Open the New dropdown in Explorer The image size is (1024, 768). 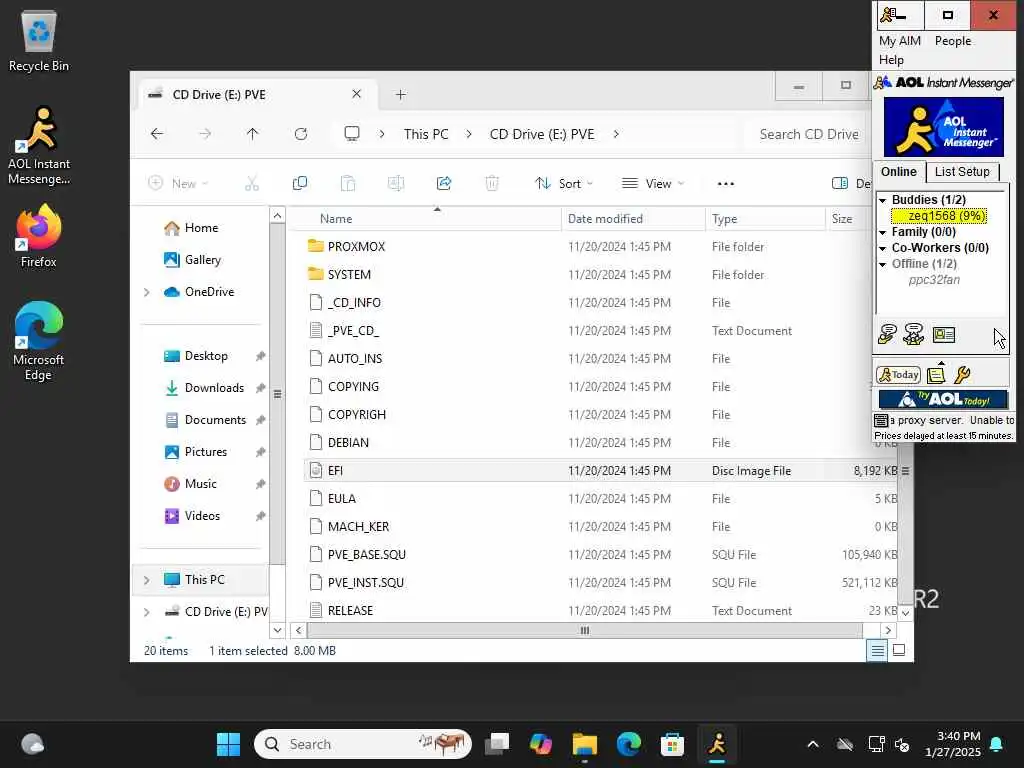coord(178,184)
